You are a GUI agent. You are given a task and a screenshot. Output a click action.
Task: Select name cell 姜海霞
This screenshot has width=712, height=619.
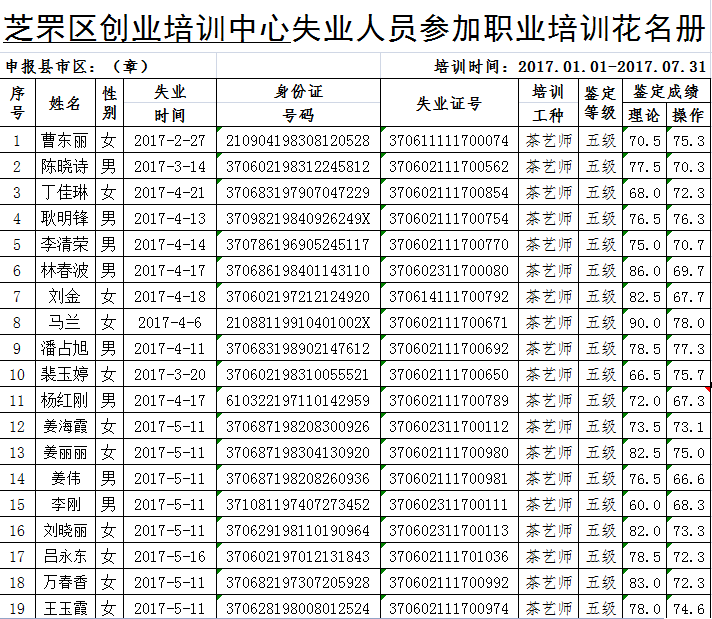[x=65, y=426]
